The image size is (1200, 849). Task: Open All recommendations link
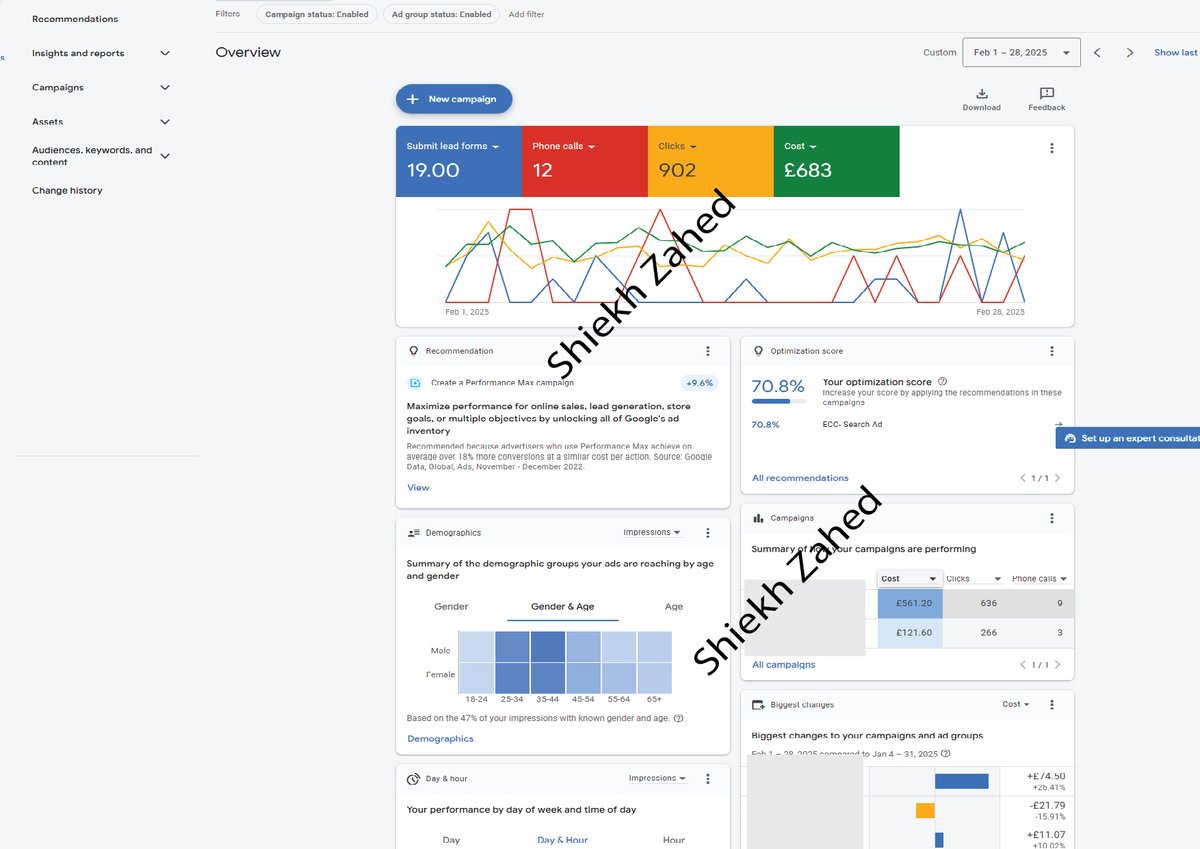[x=800, y=478]
